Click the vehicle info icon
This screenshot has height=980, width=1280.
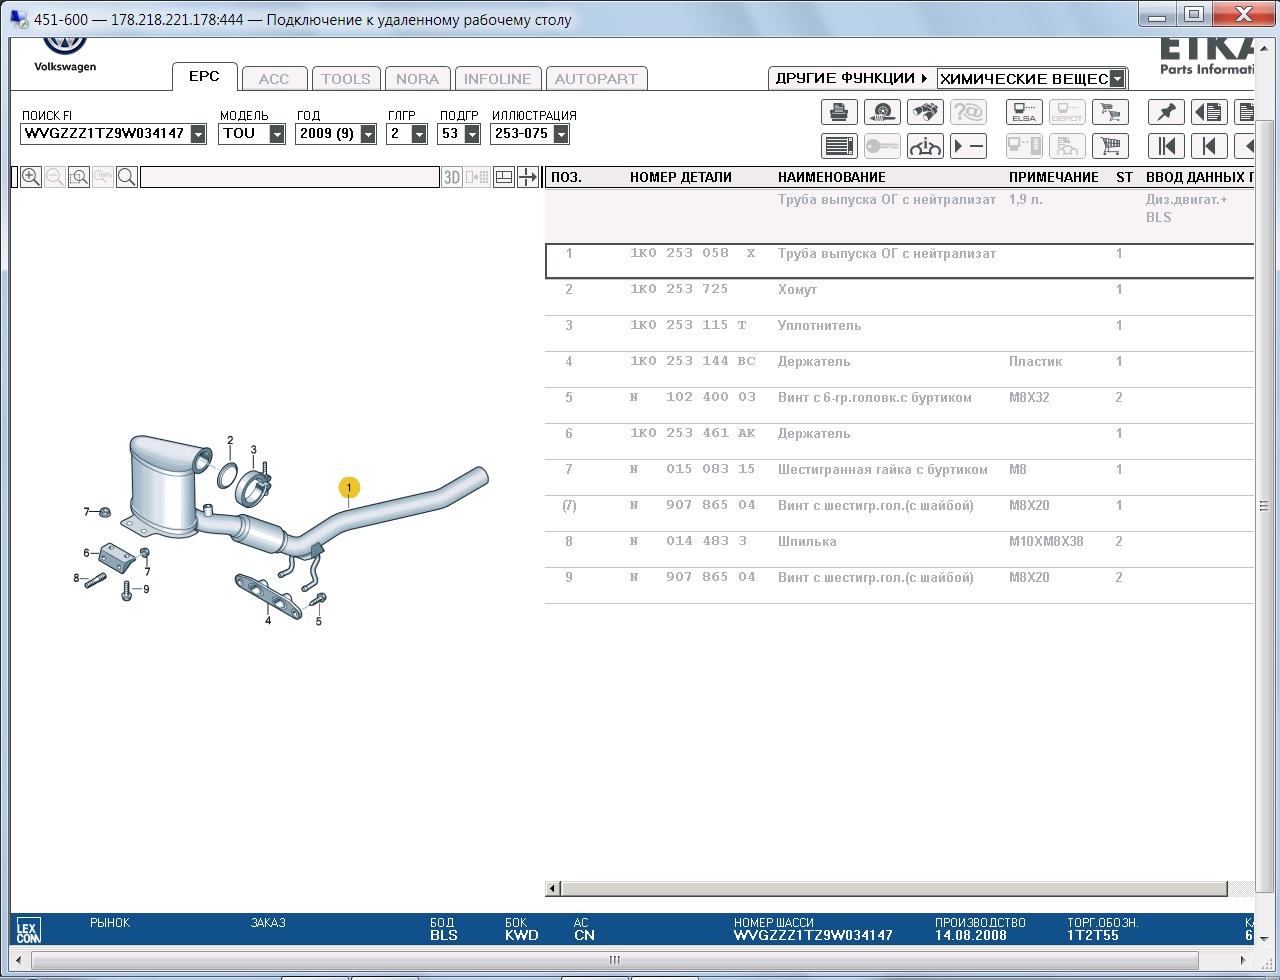pyautogui.click(x=926, y=146)
